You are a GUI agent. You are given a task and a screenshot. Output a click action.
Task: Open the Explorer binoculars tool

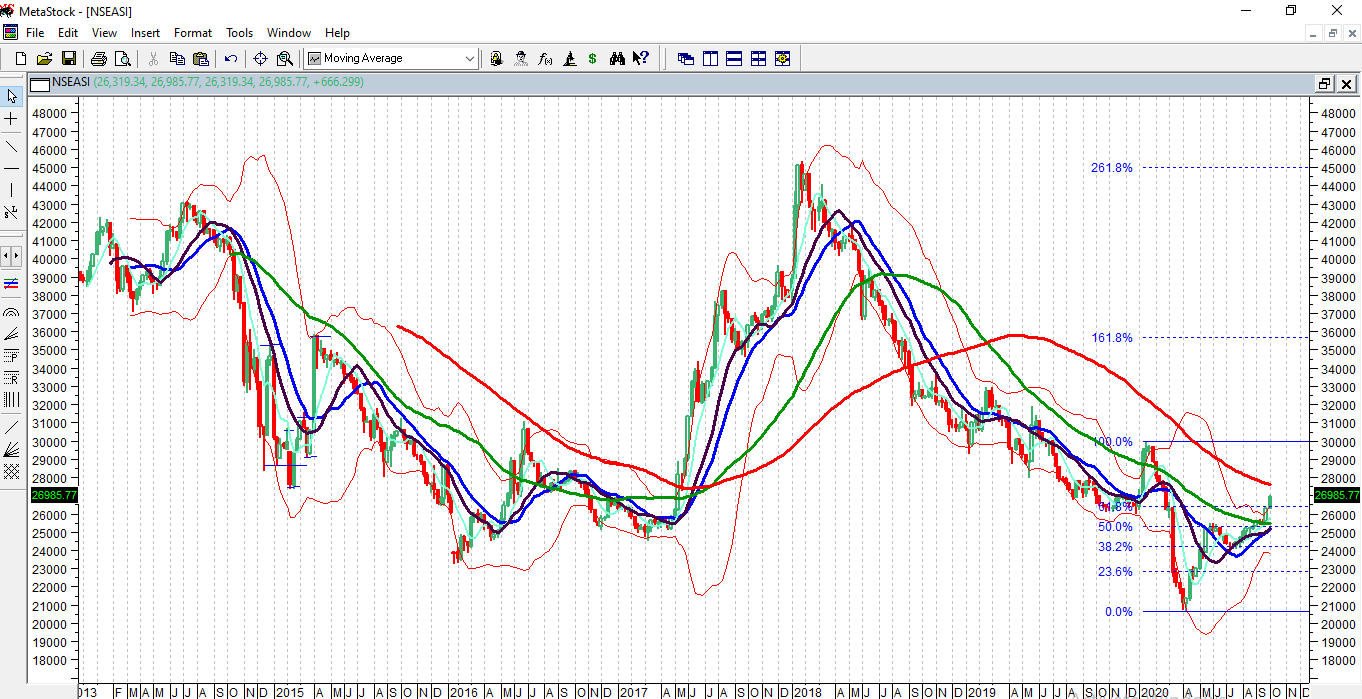tap(617, 59)
